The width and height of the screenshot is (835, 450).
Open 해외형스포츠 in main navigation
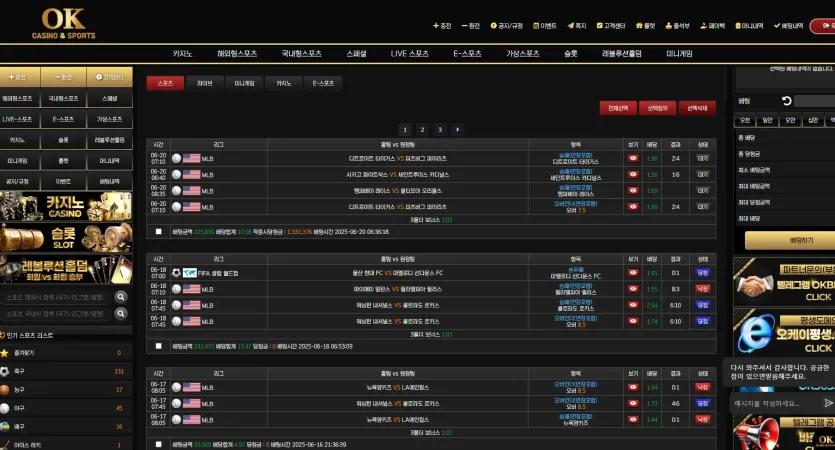click(x=237, y=54)
